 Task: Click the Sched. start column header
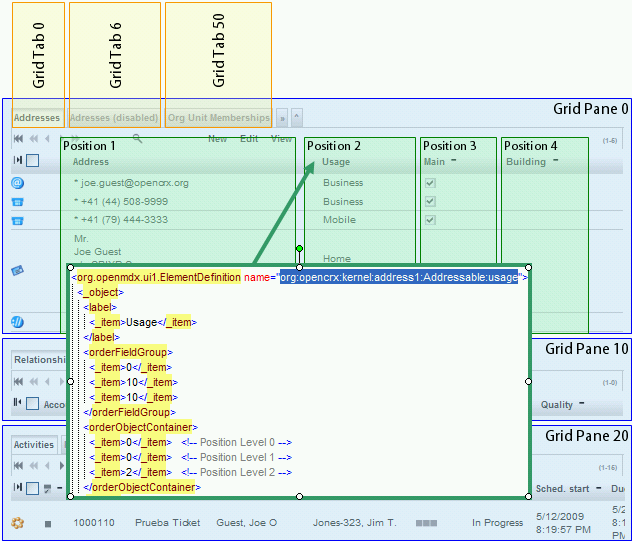pos(562,489)
